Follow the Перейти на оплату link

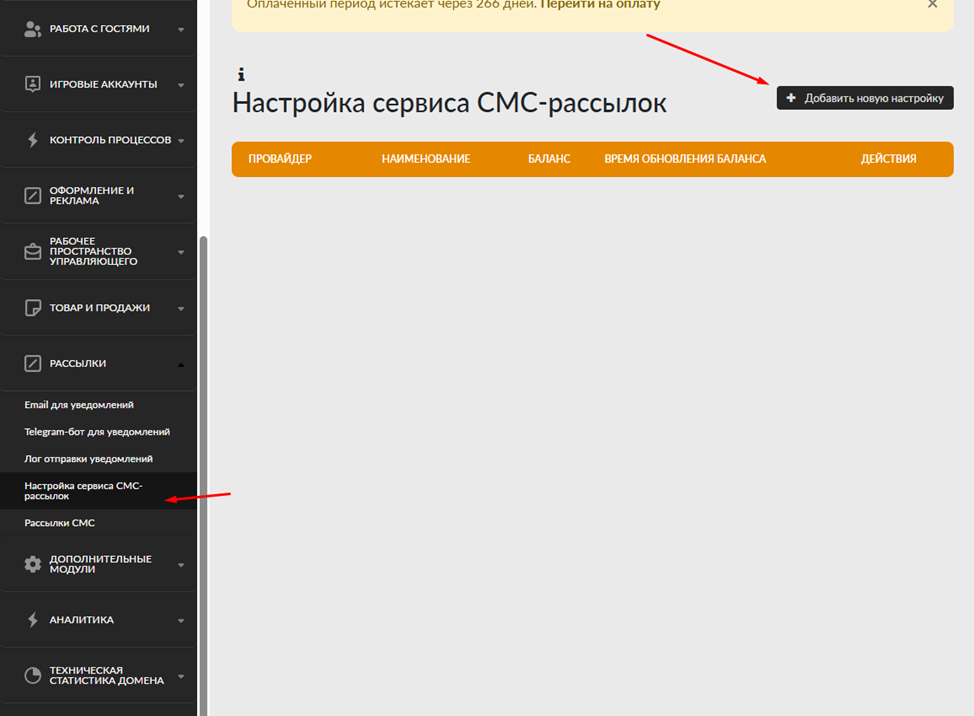600,5
